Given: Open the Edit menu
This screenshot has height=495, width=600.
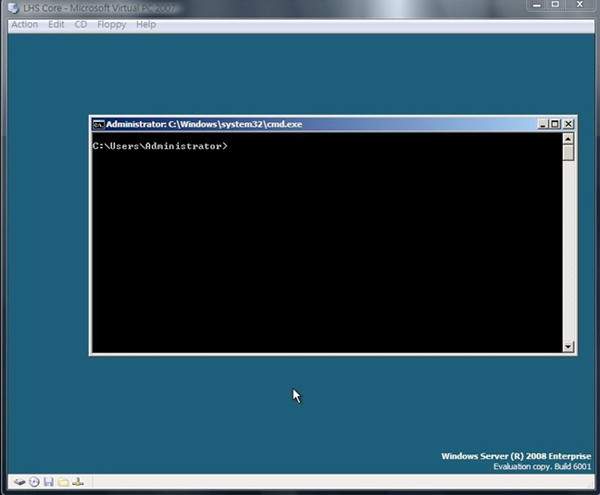Looking at the screenshot, I should tap(56, 24).
